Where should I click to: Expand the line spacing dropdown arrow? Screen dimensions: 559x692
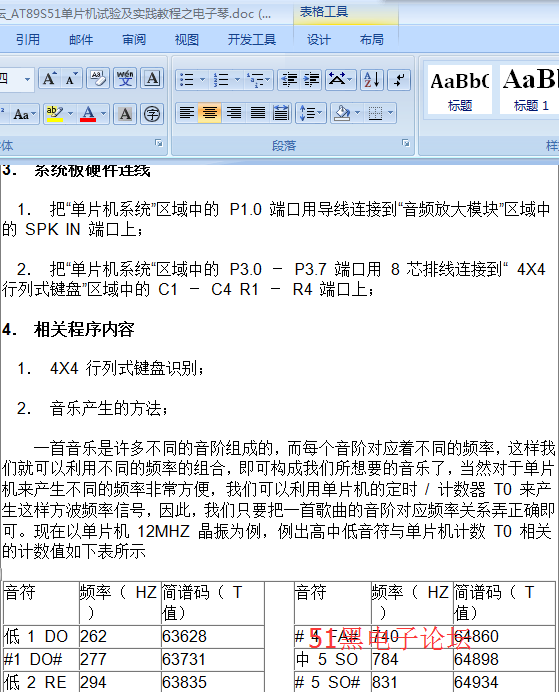click(x=320, y=113)
